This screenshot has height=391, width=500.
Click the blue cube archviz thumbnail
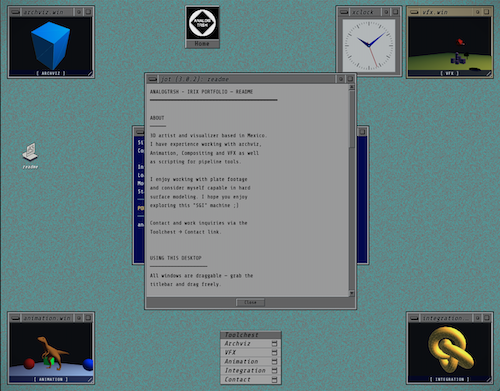click(x=51, y=44)
